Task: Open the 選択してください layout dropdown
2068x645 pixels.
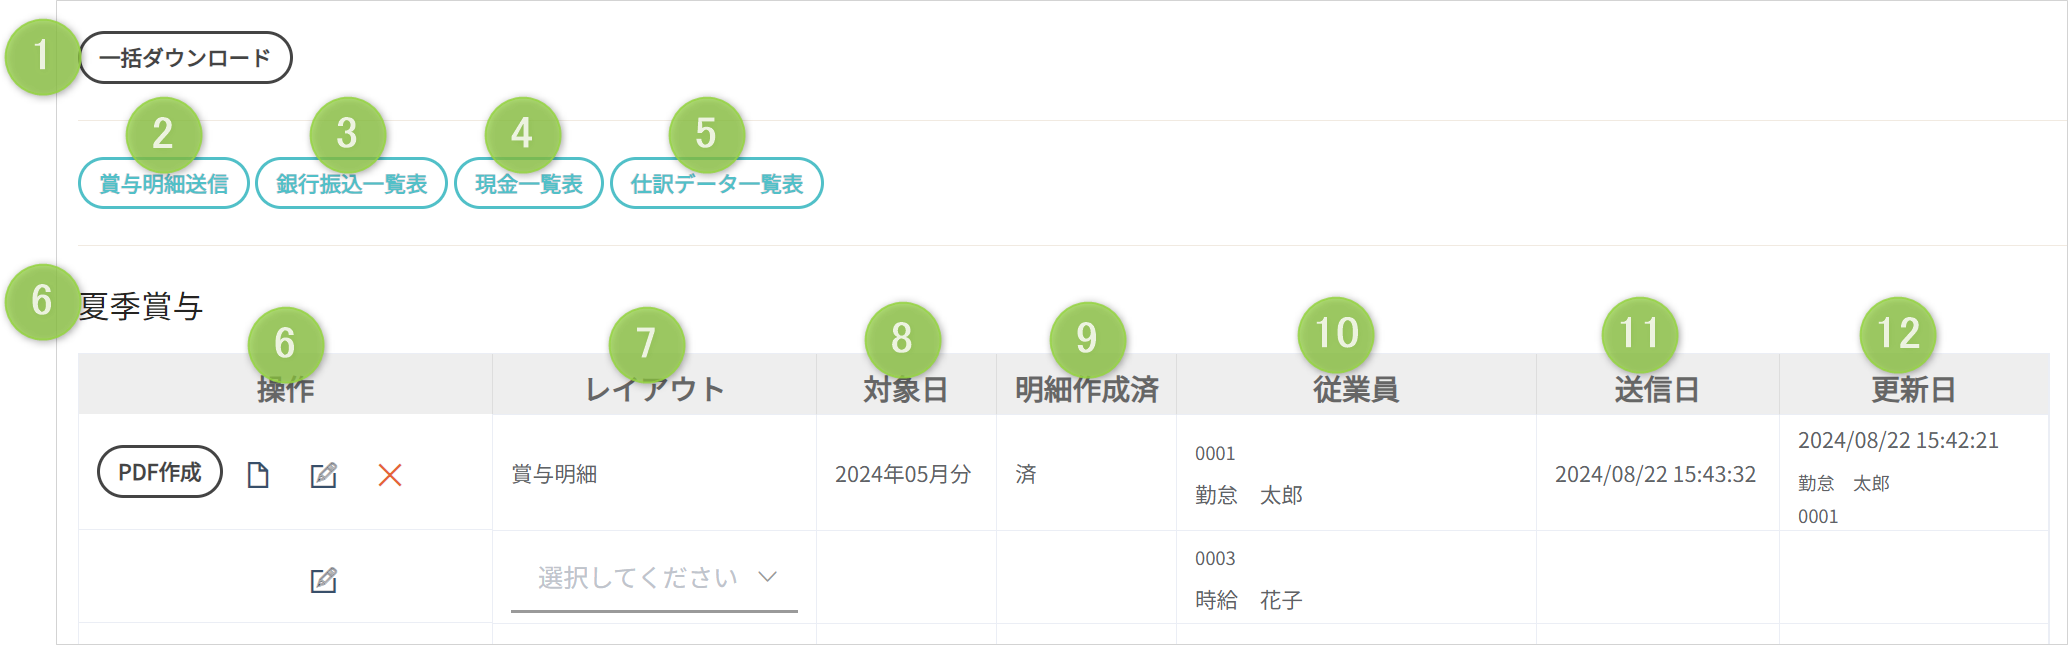Action: (x=654, y=578)
